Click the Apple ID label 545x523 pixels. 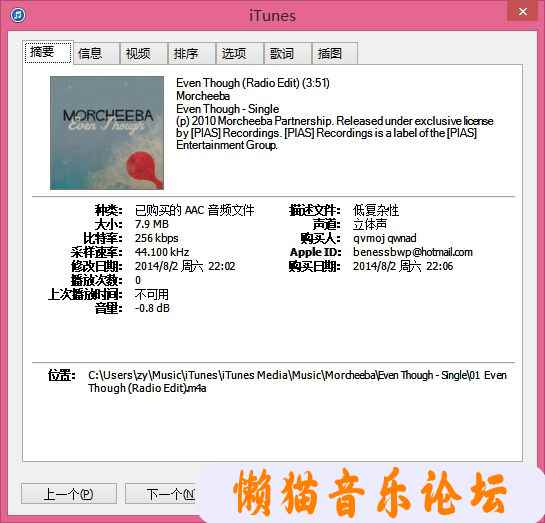(x=316, y=252)
